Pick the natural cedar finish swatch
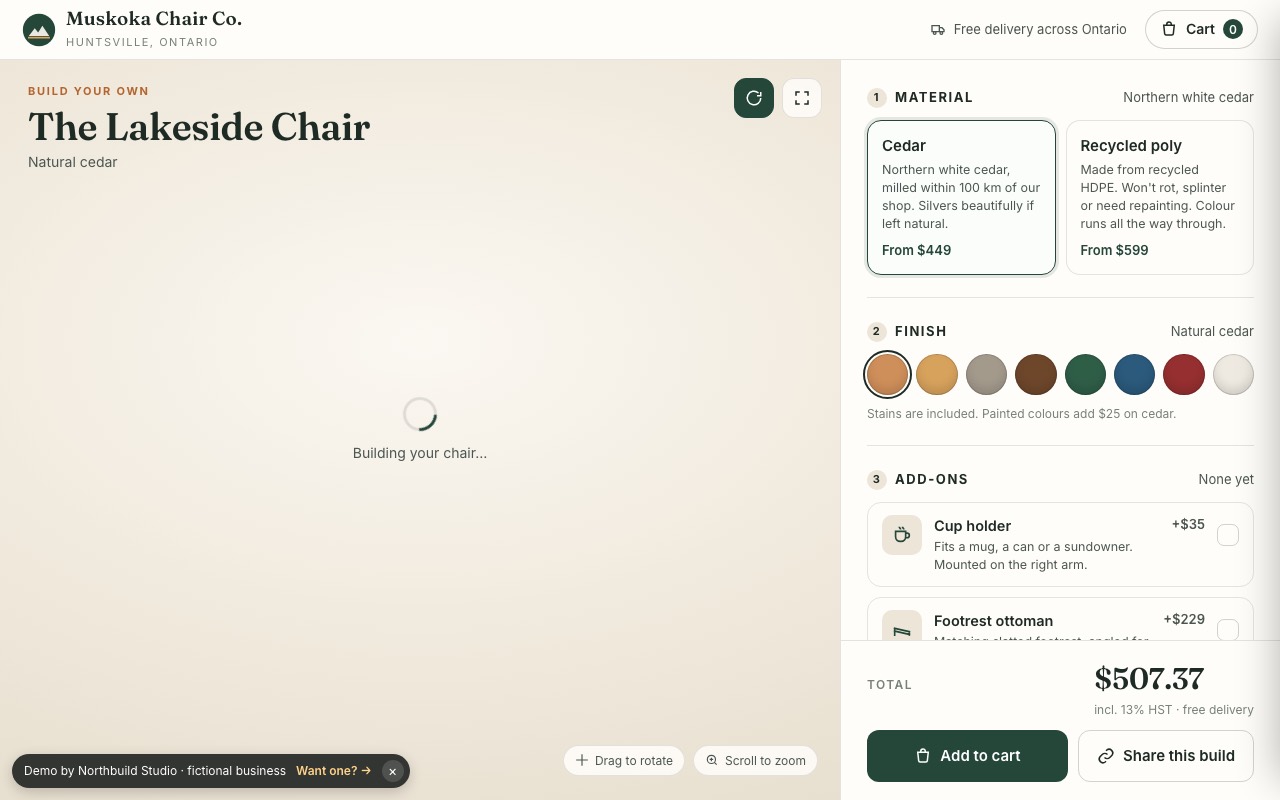The image size is (1280, 800). [888, 375]
